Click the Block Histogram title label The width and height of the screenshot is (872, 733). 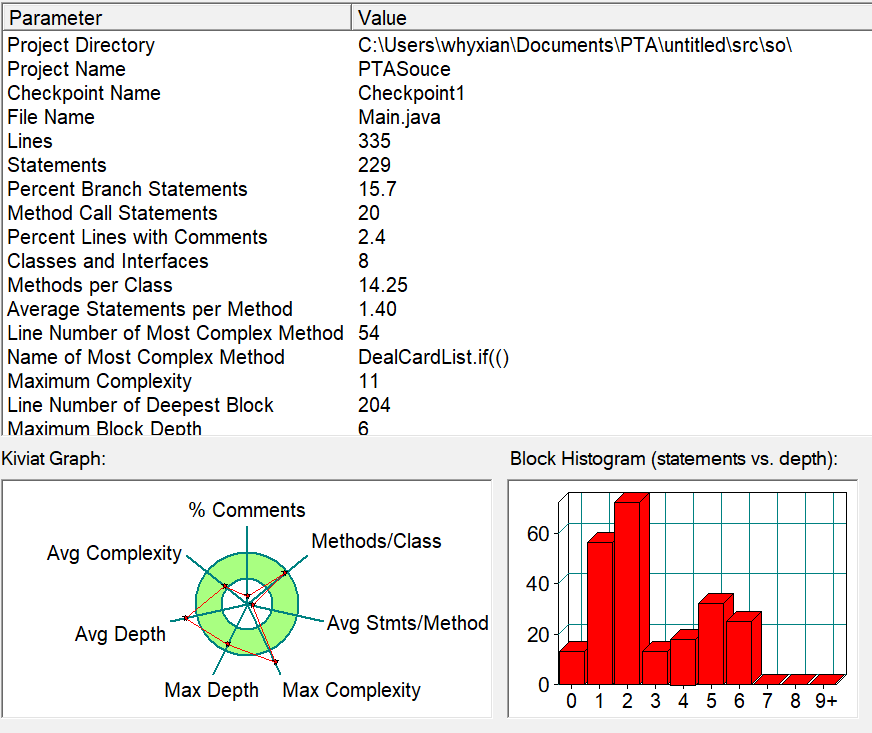point(673,459)
